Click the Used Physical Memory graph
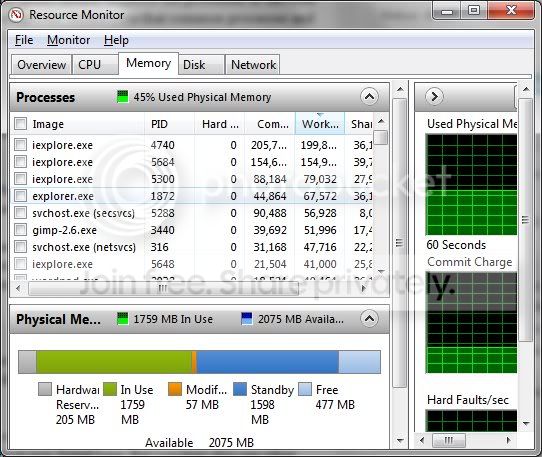 pyautogui.click(x=471, y=185)
